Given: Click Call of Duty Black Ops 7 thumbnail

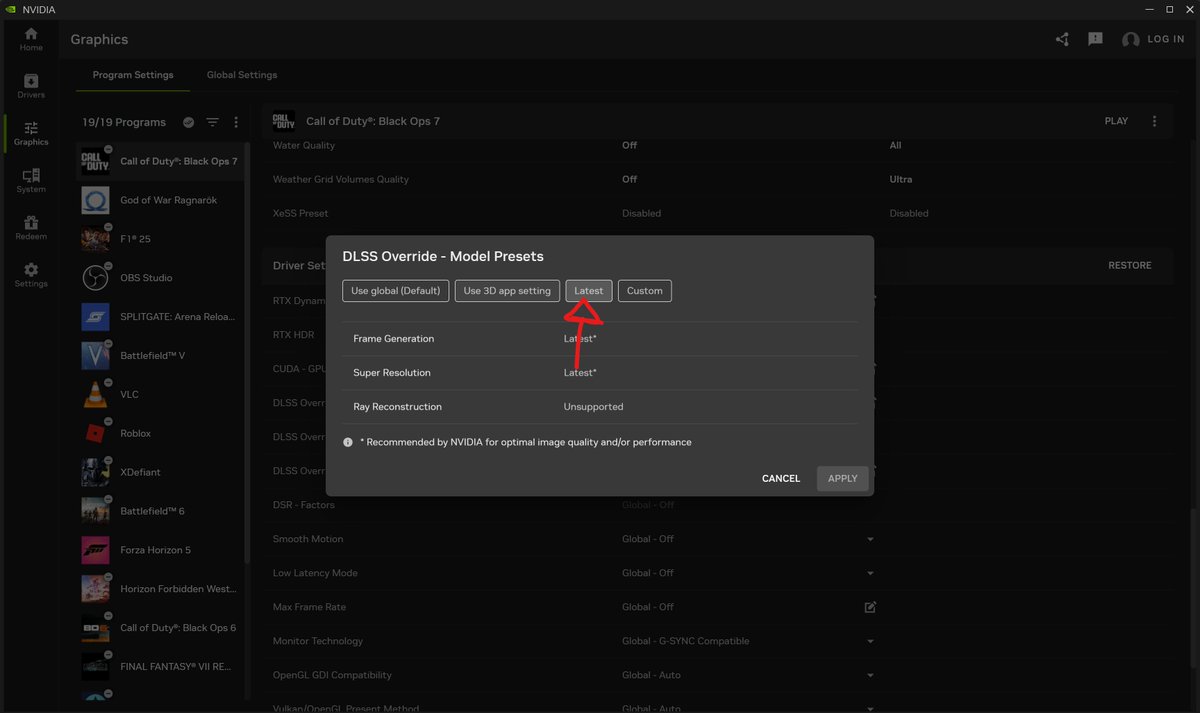Looking at the screenshot, I should pyautogui.click(x=95, y=161).
